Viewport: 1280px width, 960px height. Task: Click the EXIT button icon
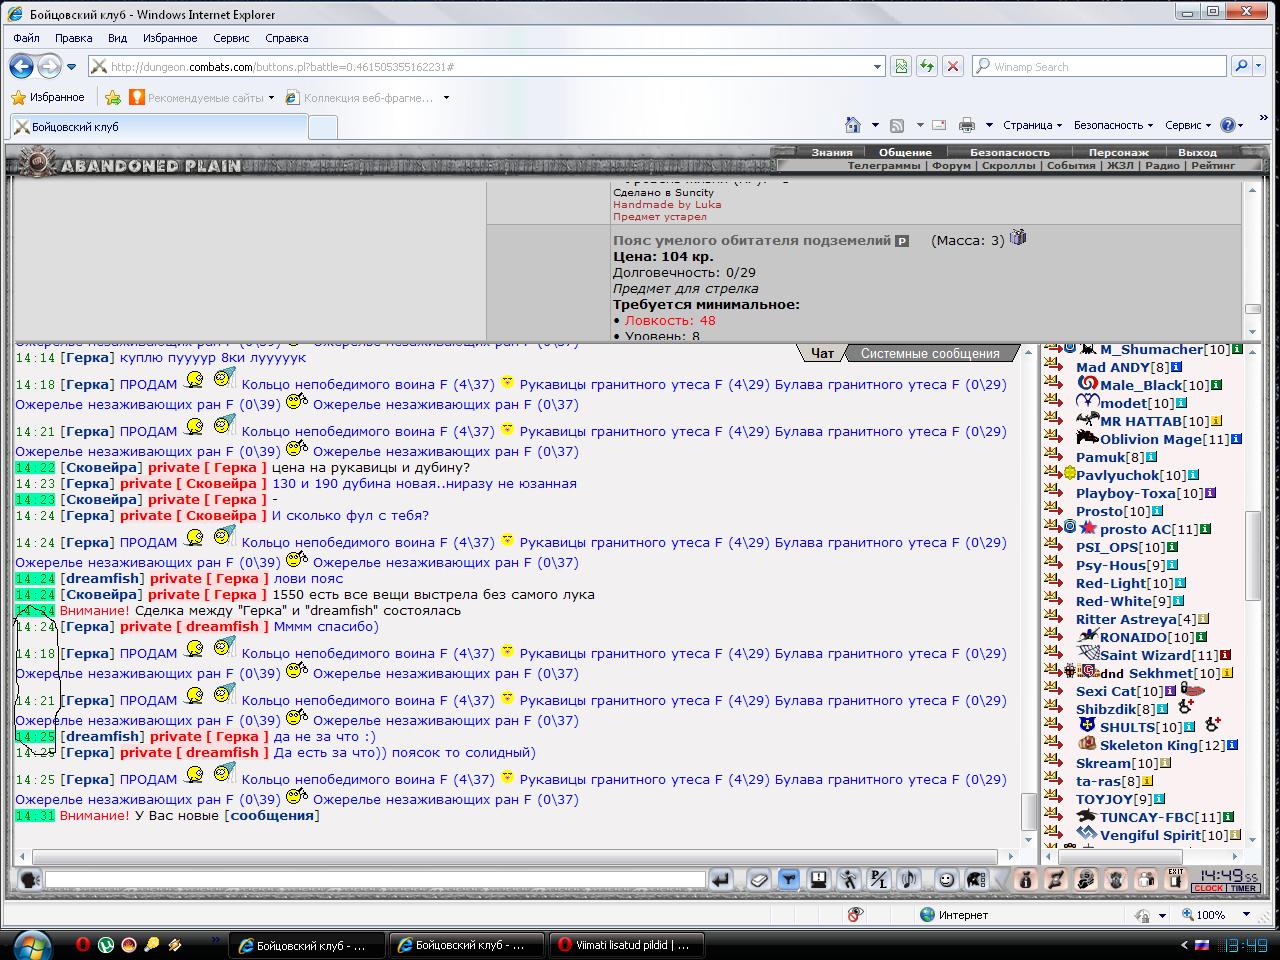click(x=1176, y=880)
